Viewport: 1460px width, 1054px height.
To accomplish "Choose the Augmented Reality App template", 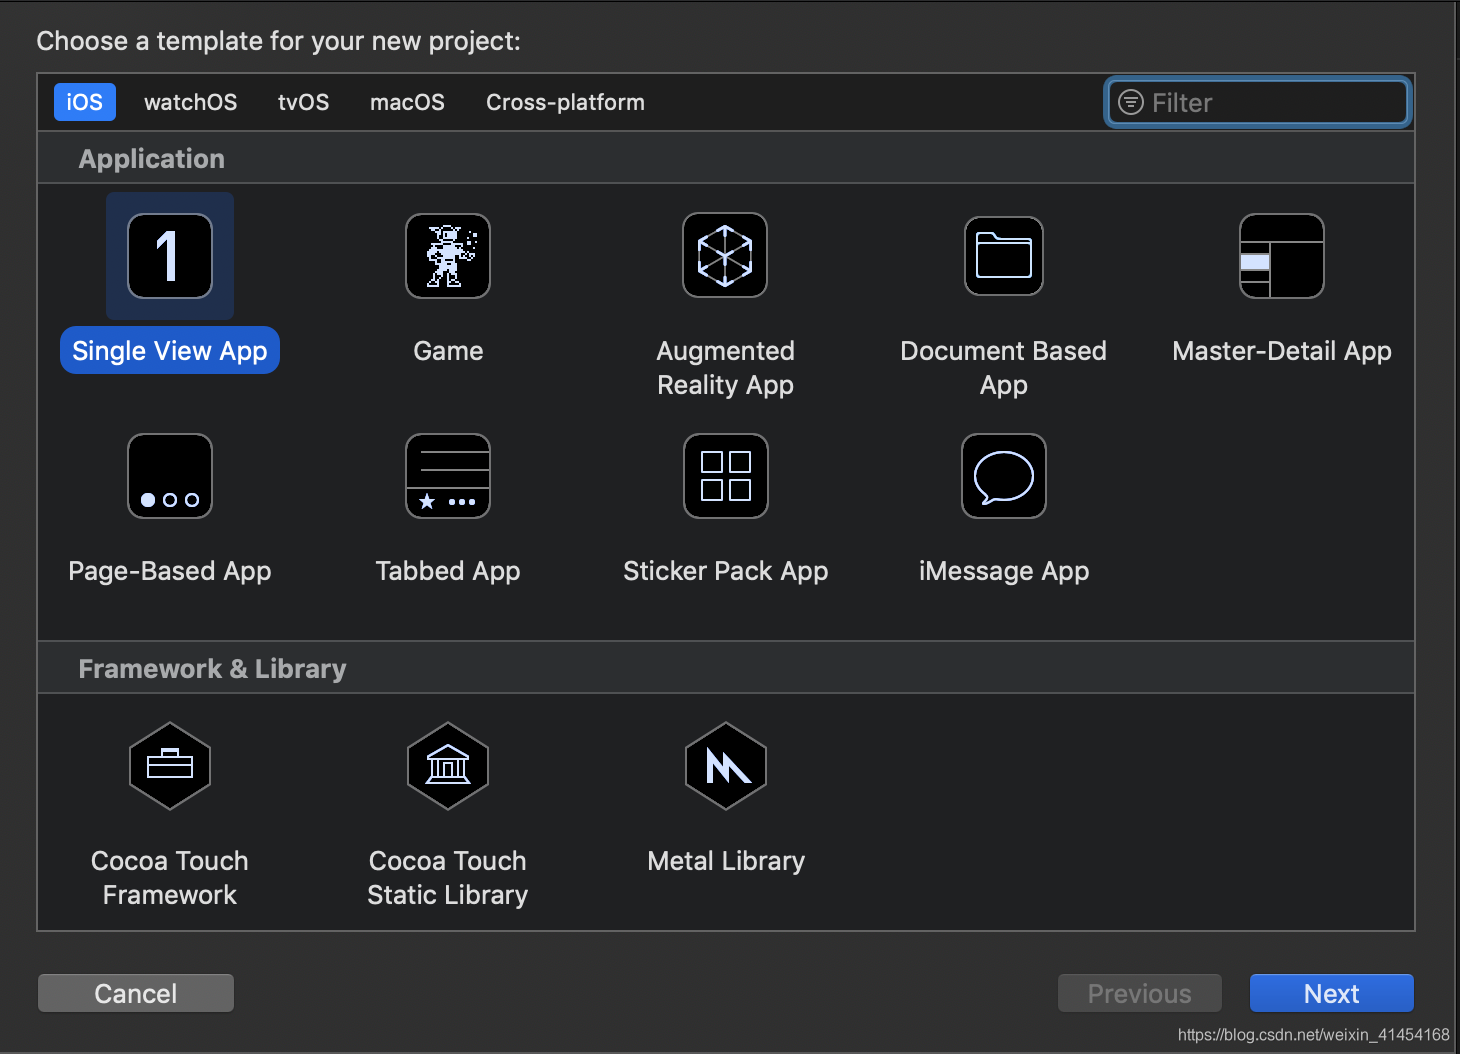I will (x=725, y=256).
